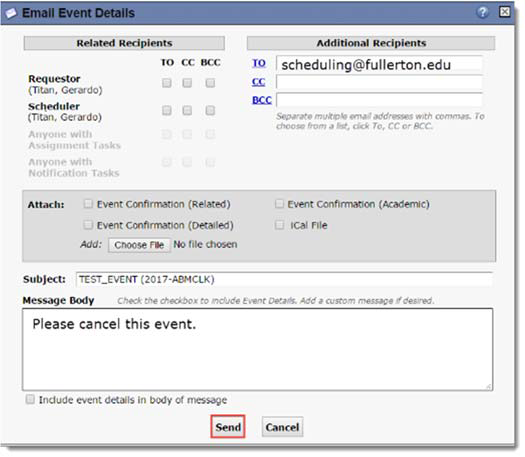Click the envelope icon beside the dialog title

(11, 13)
